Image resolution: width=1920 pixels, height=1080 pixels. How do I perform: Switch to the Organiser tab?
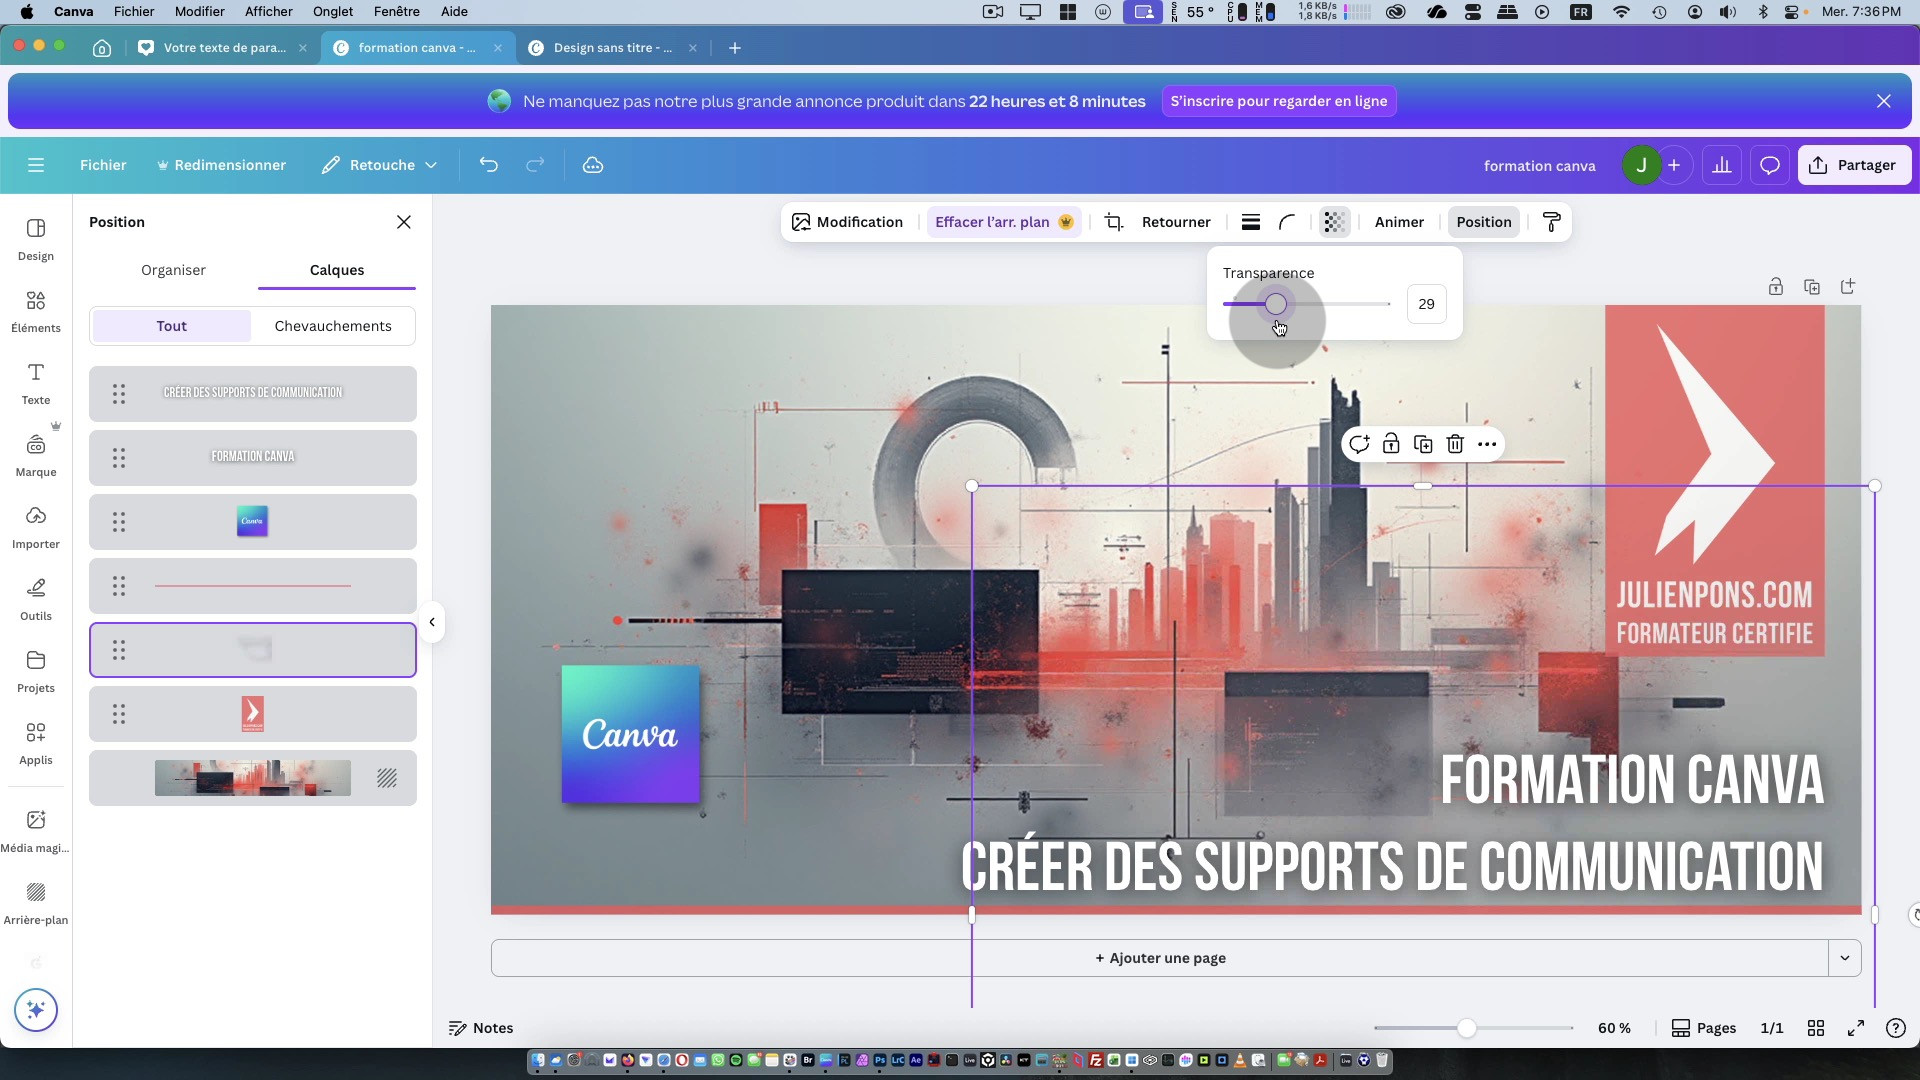coord(173,270)
